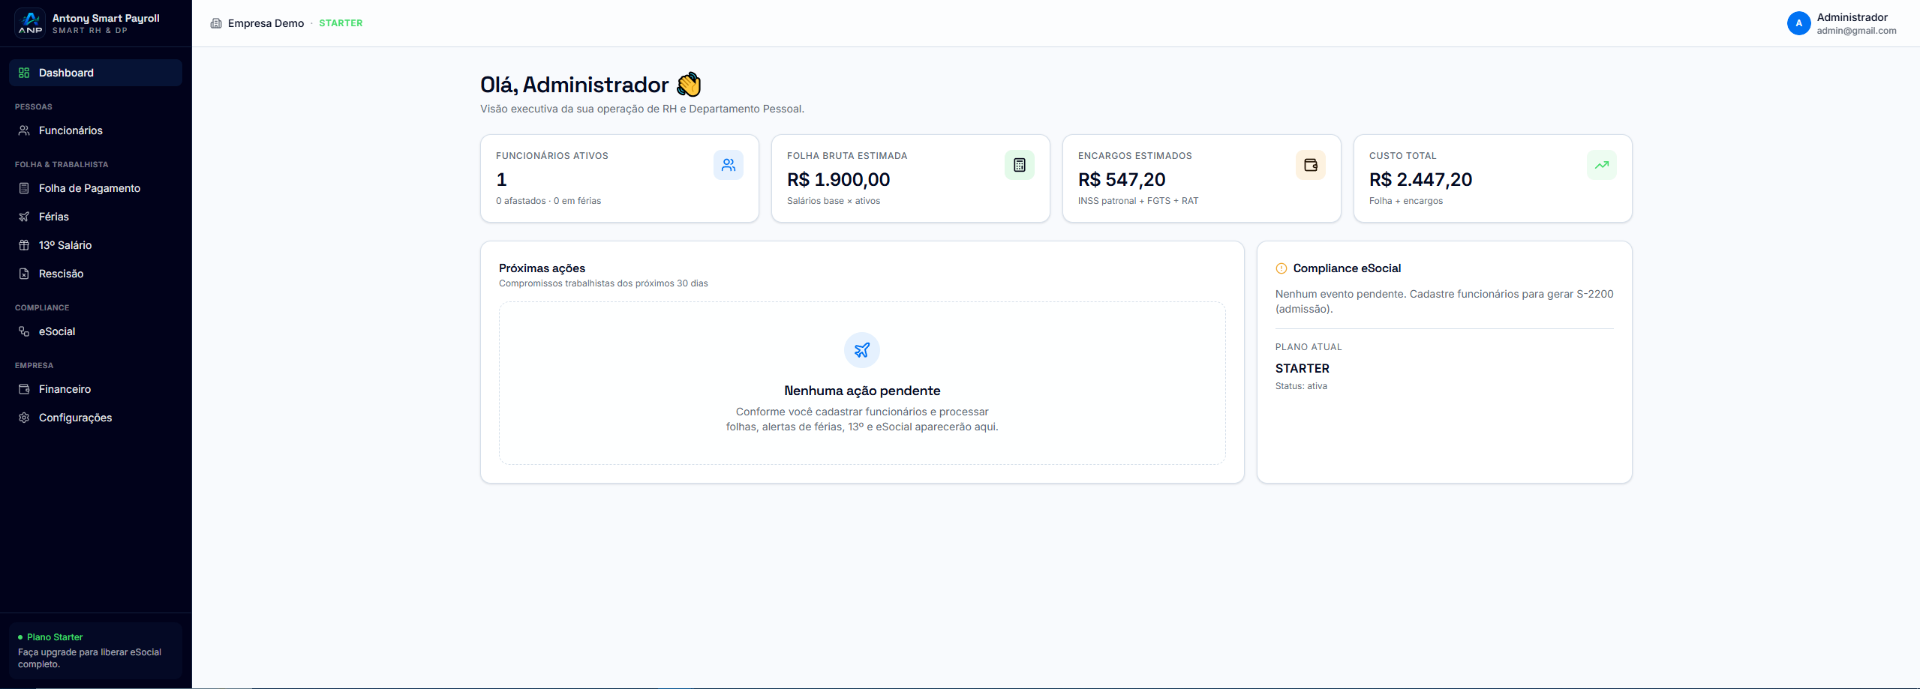Viewport: 1920px width, 689px height.
Task: Click 'Visão executiva da sua operação' subtitle
Action: click(642, 109)
